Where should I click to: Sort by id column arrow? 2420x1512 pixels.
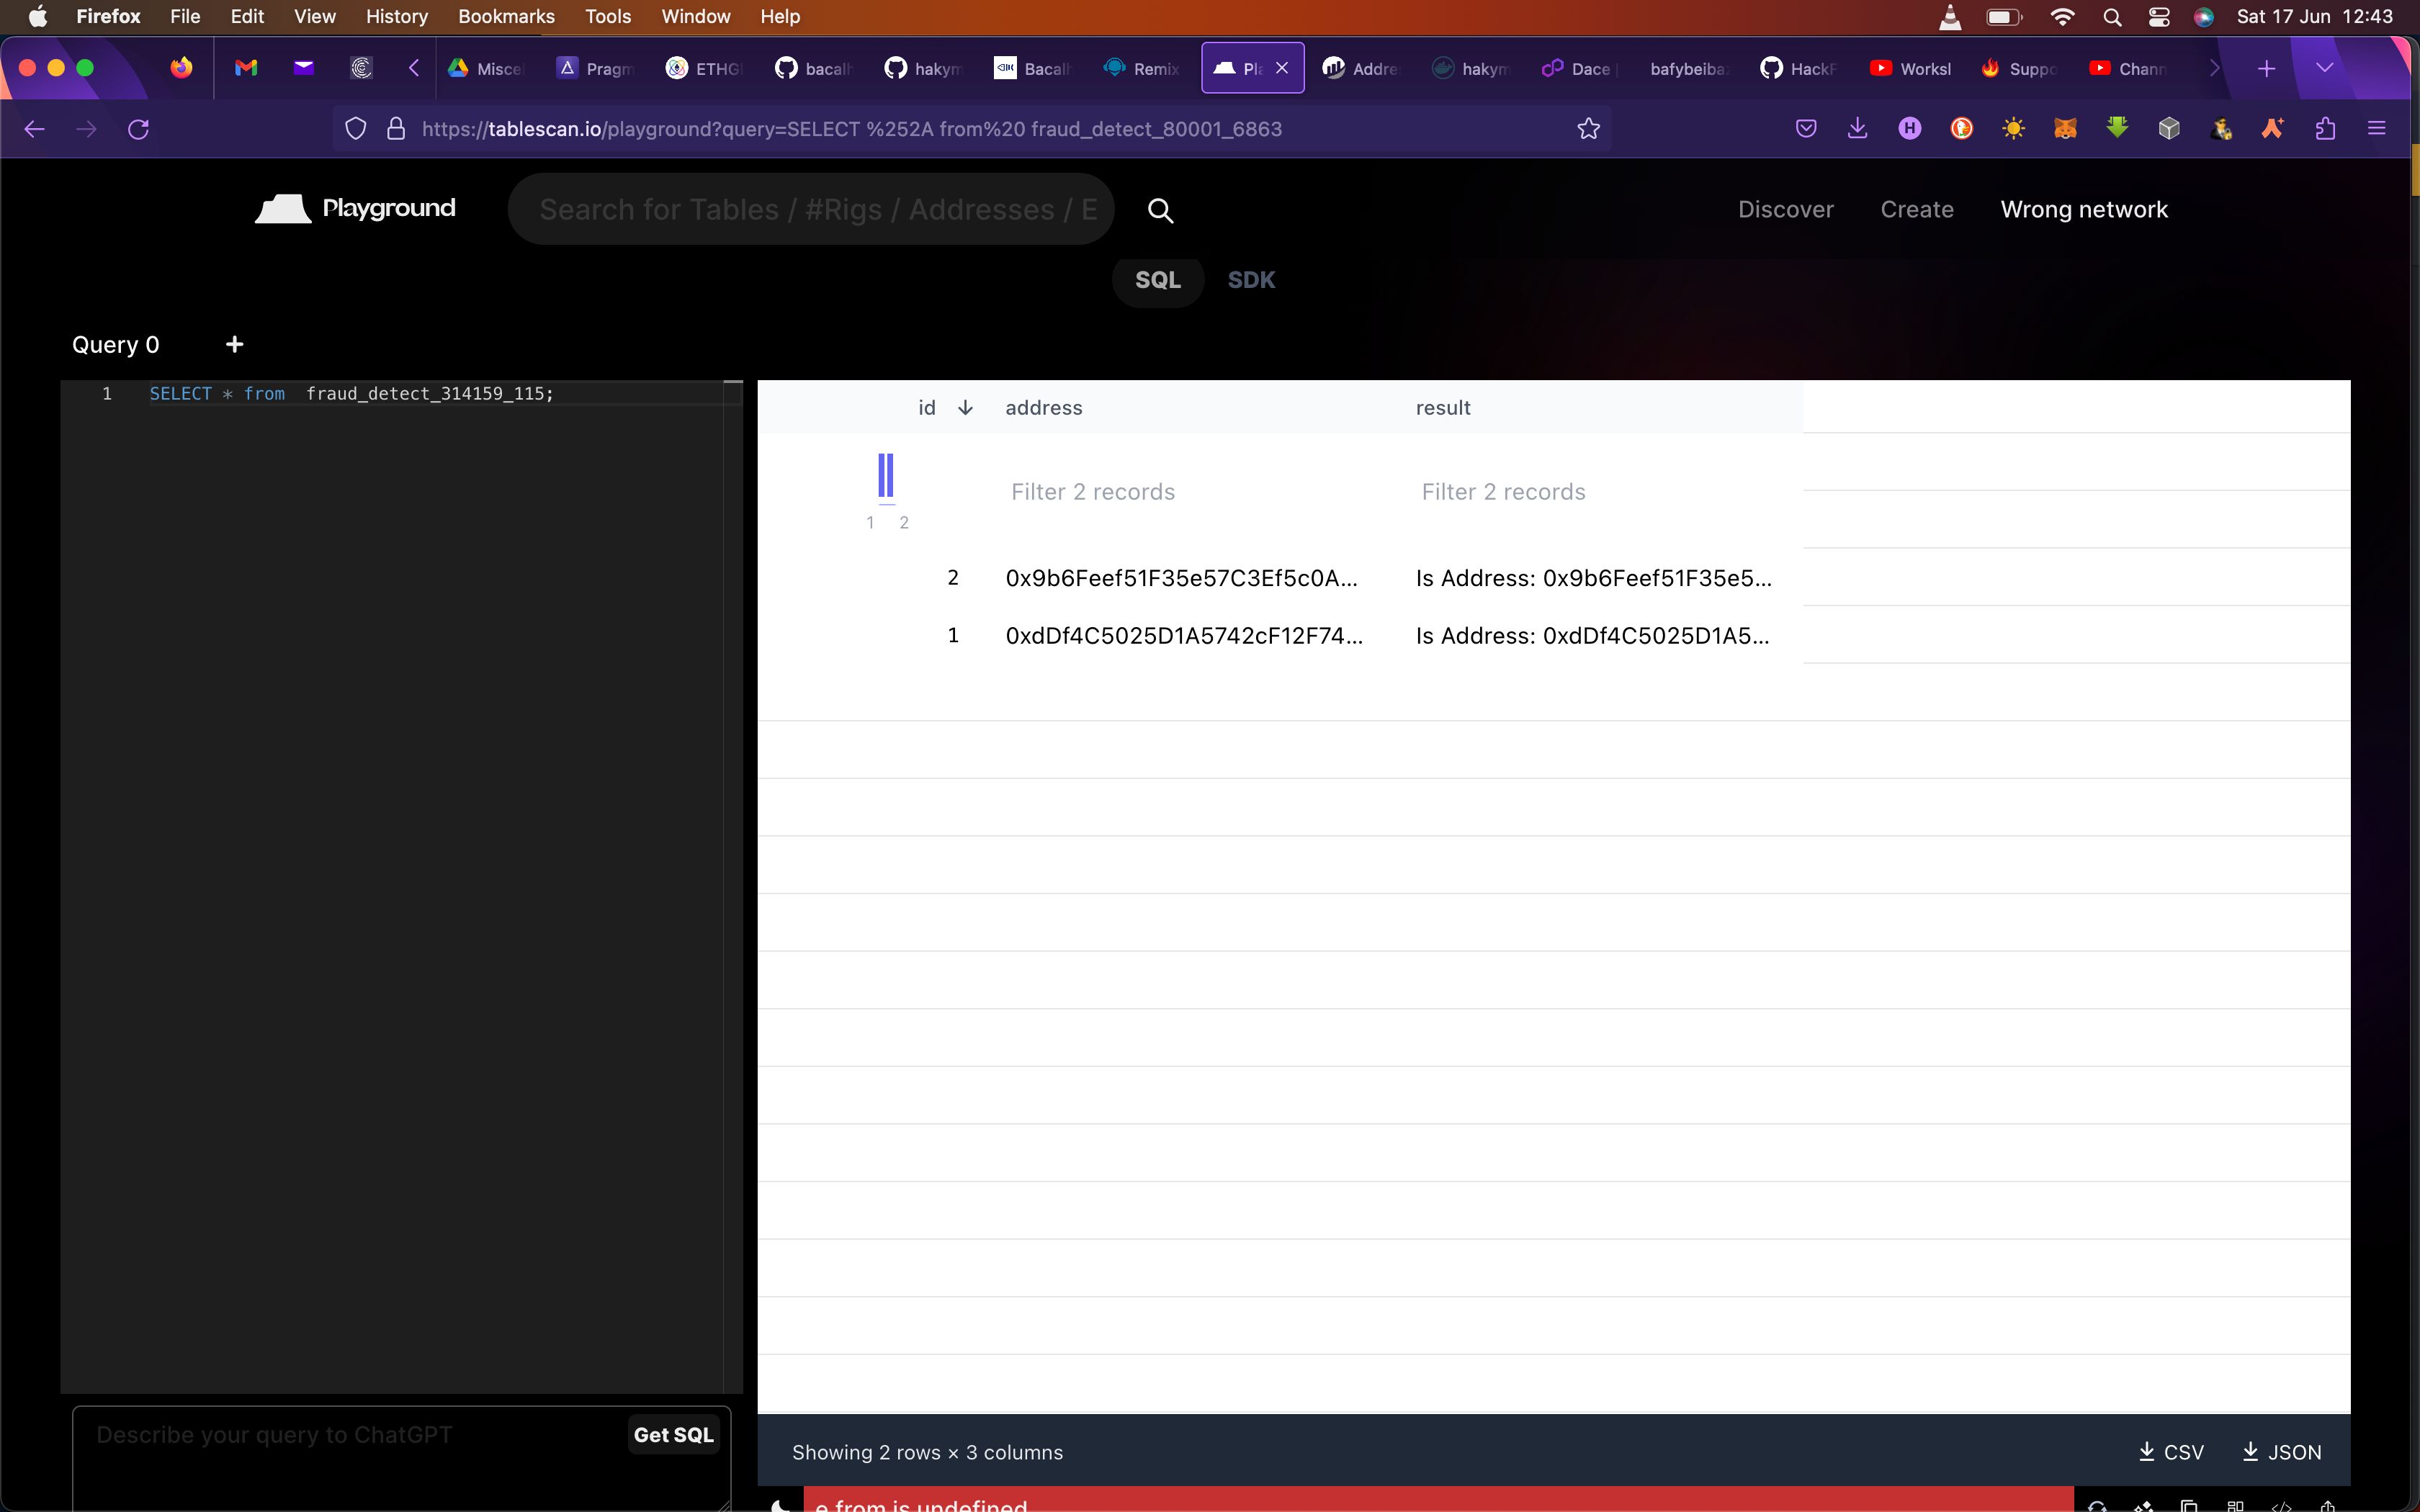[965, 408]
